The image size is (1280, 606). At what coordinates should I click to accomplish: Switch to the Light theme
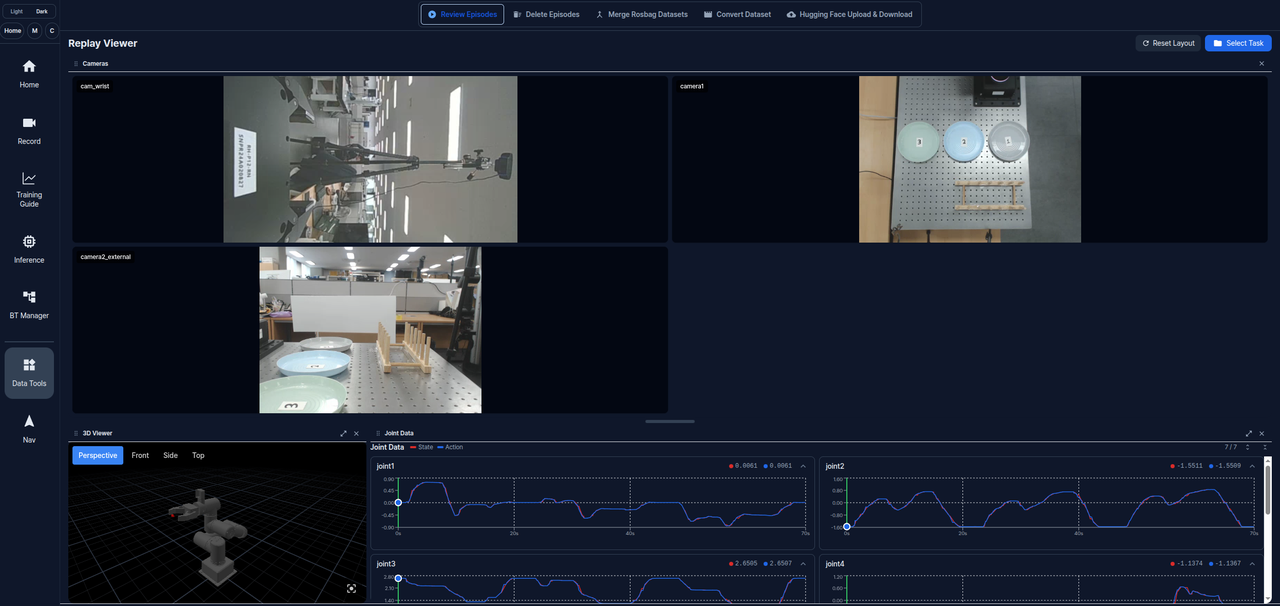coord(17,11)
